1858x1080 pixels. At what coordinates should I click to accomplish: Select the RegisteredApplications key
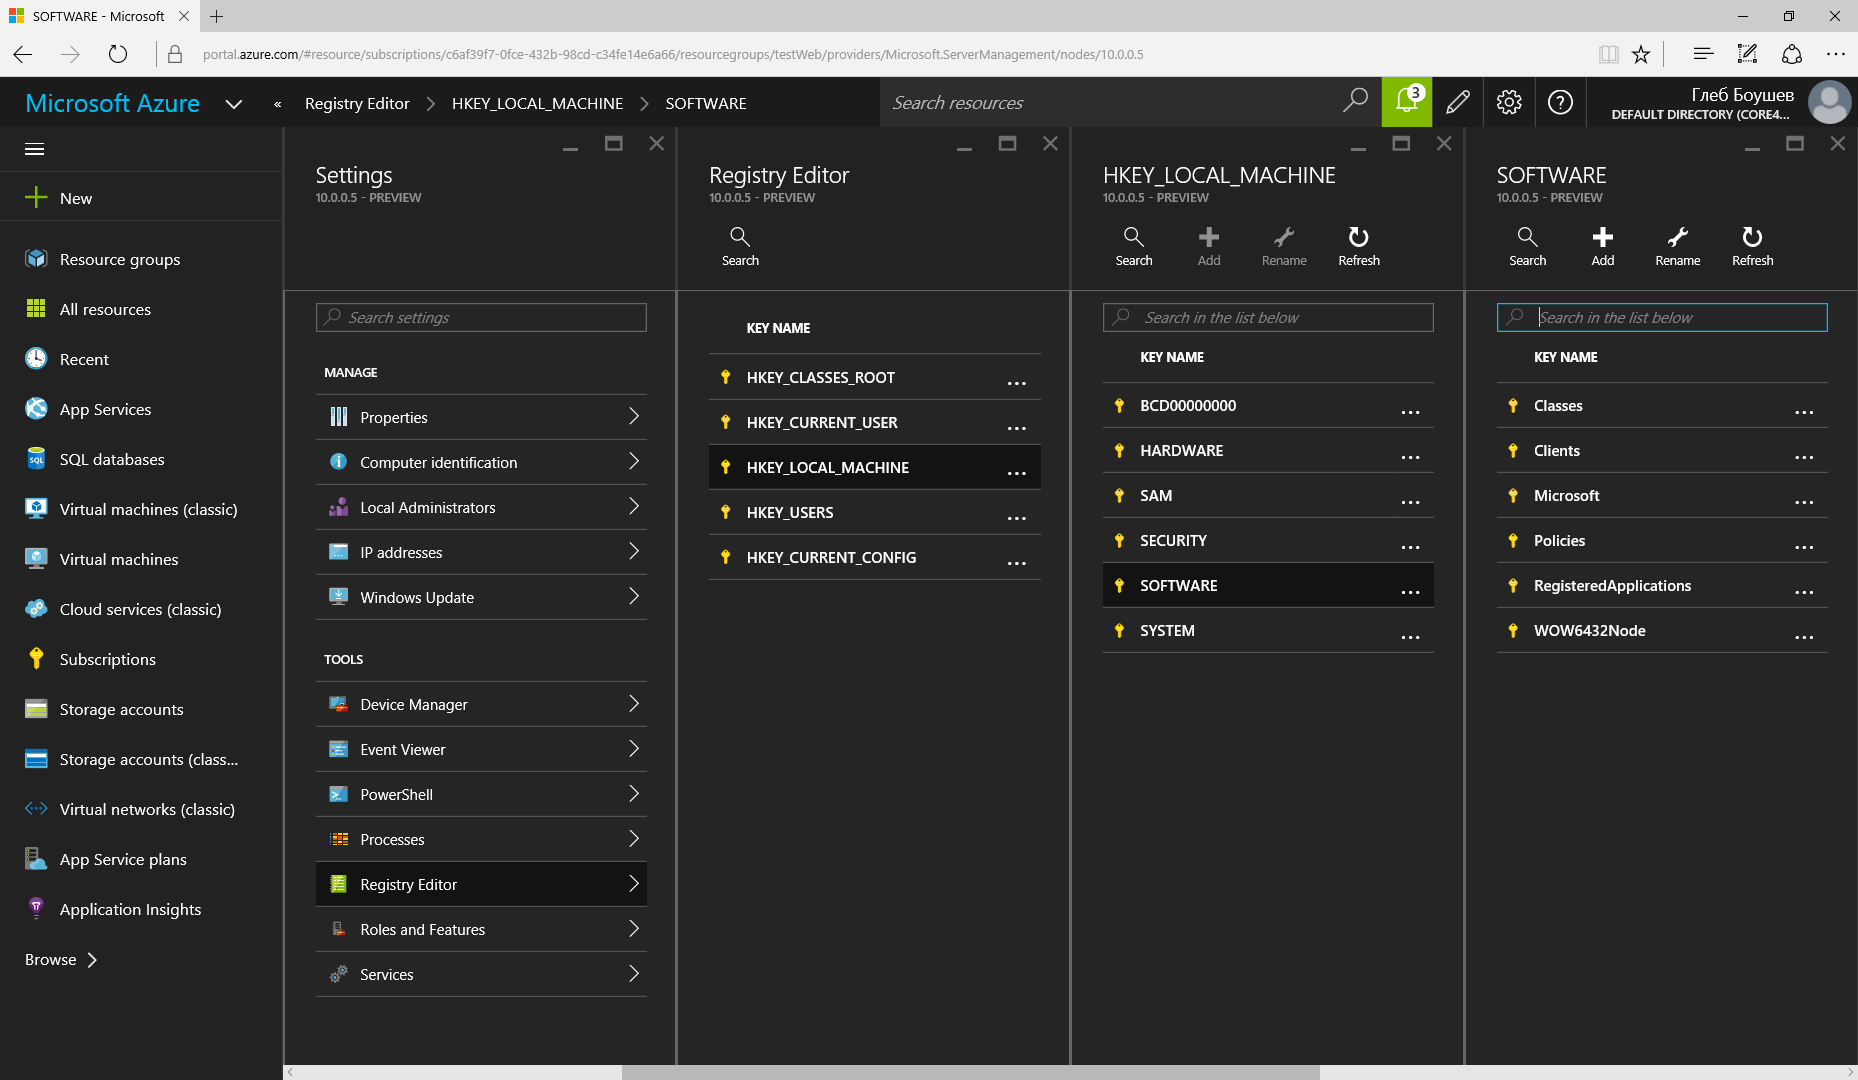tap(1662, 585)
